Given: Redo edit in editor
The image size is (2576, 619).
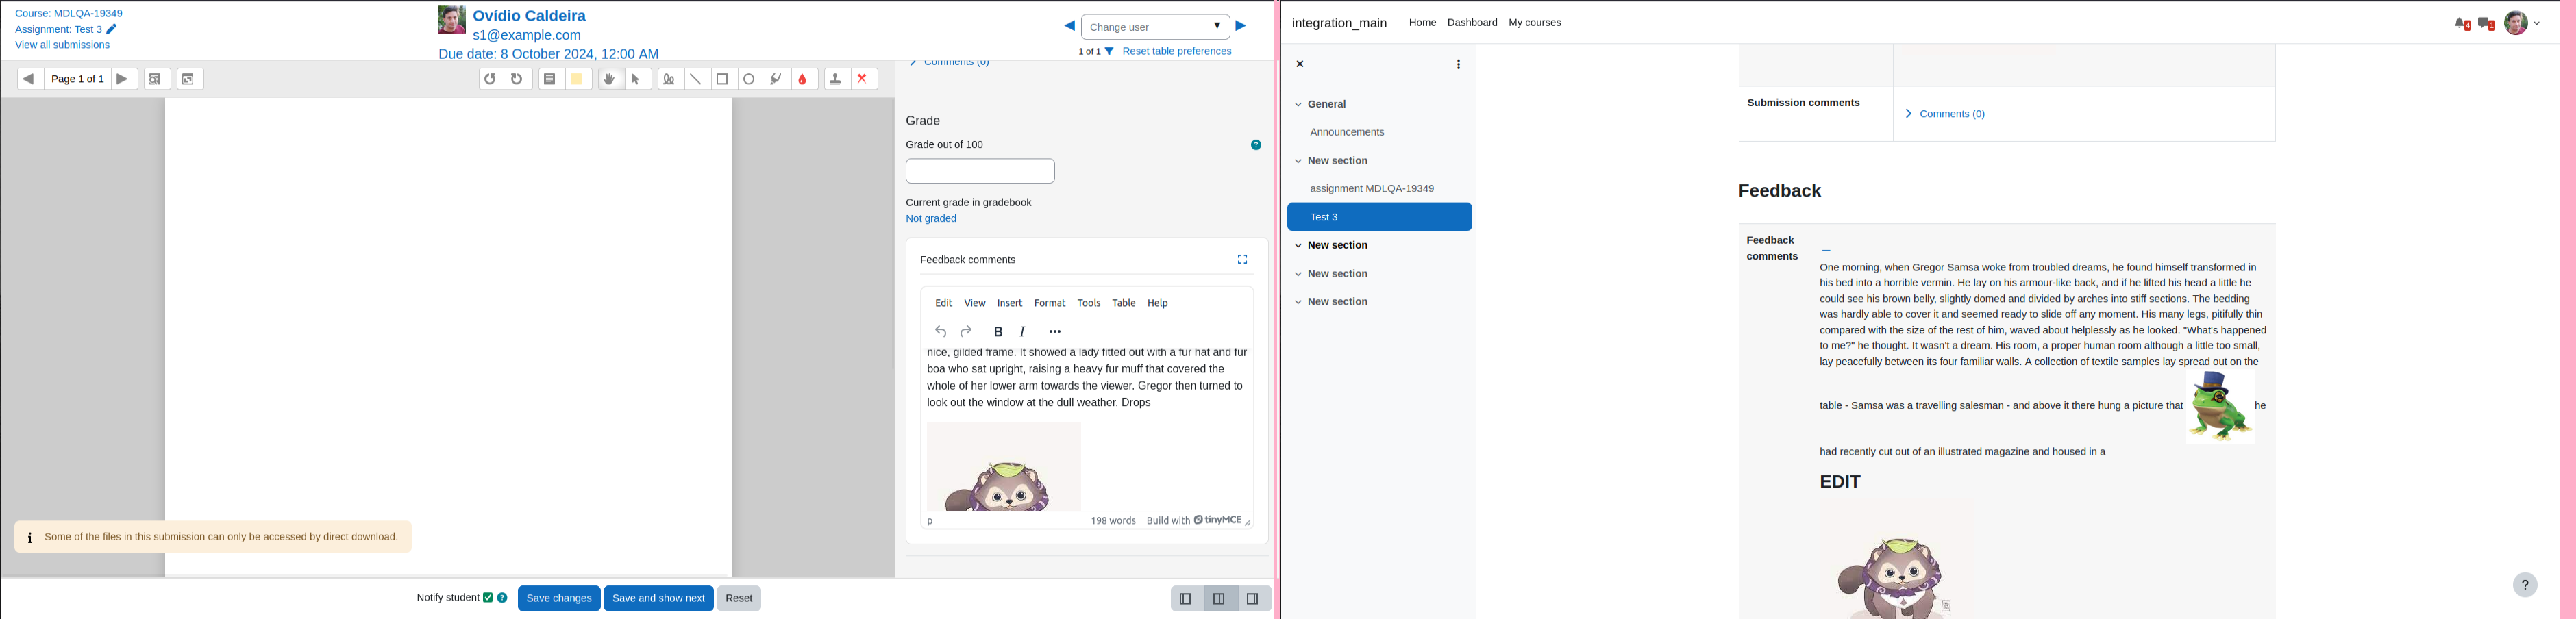Looking at the screenshot, I should pos(966,332).
